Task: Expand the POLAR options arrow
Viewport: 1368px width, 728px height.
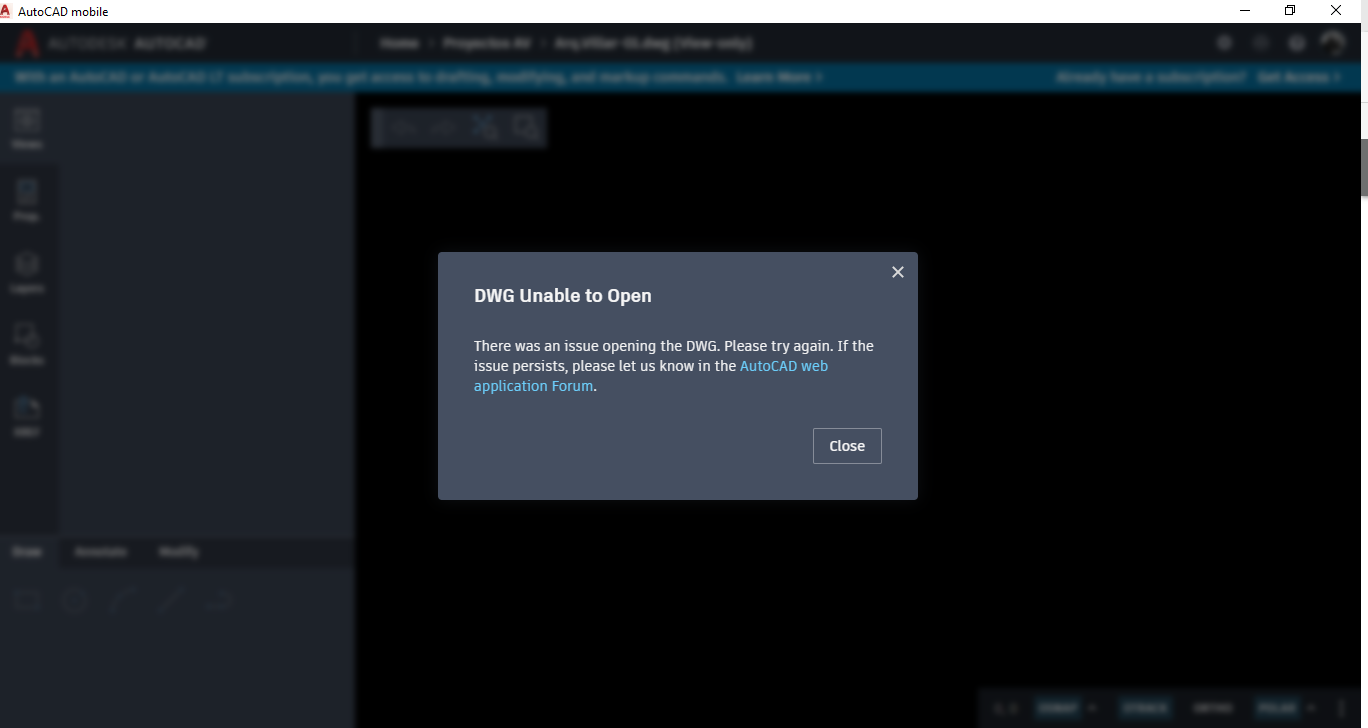Action: (1313, 708)
